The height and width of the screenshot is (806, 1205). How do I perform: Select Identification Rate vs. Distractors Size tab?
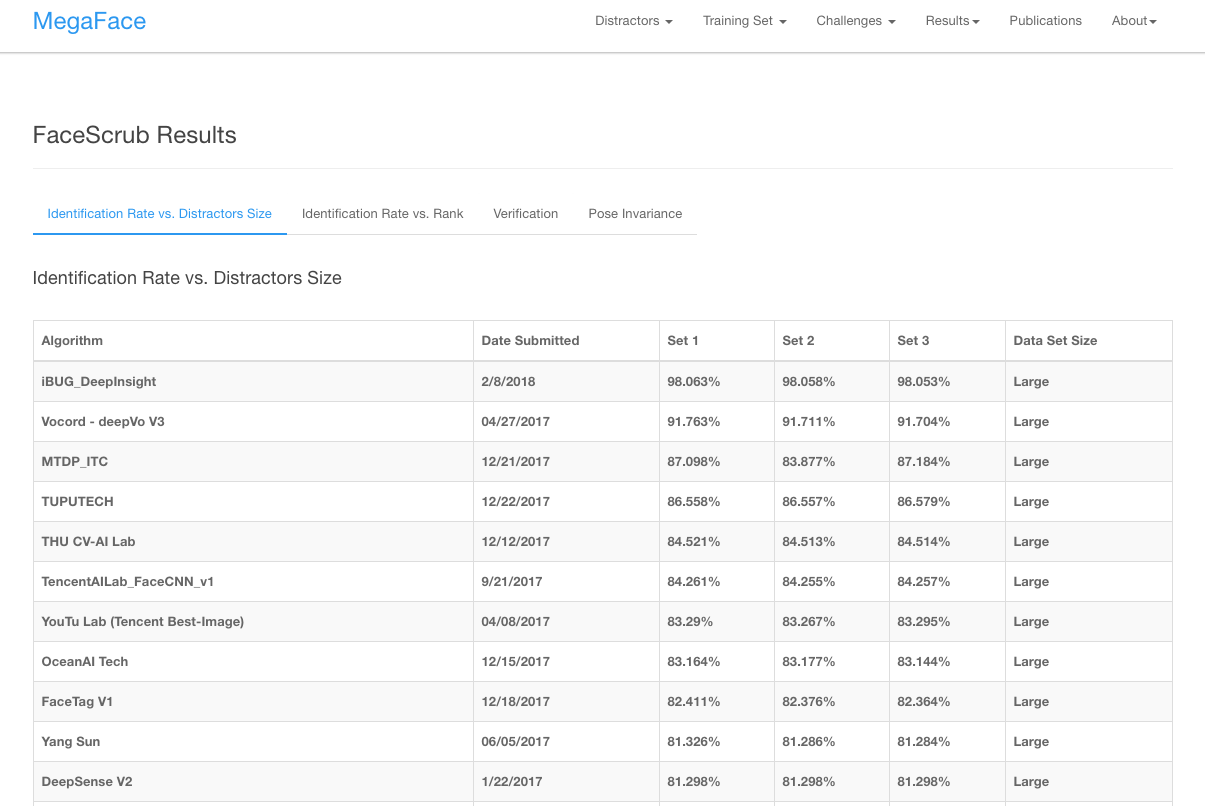pos(160,214)
